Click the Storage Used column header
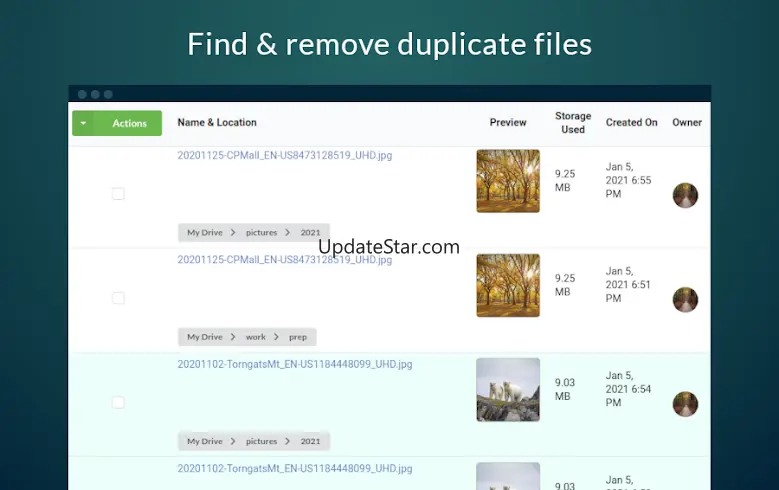Screen dimensions: 779x490 tap(573, 122)
